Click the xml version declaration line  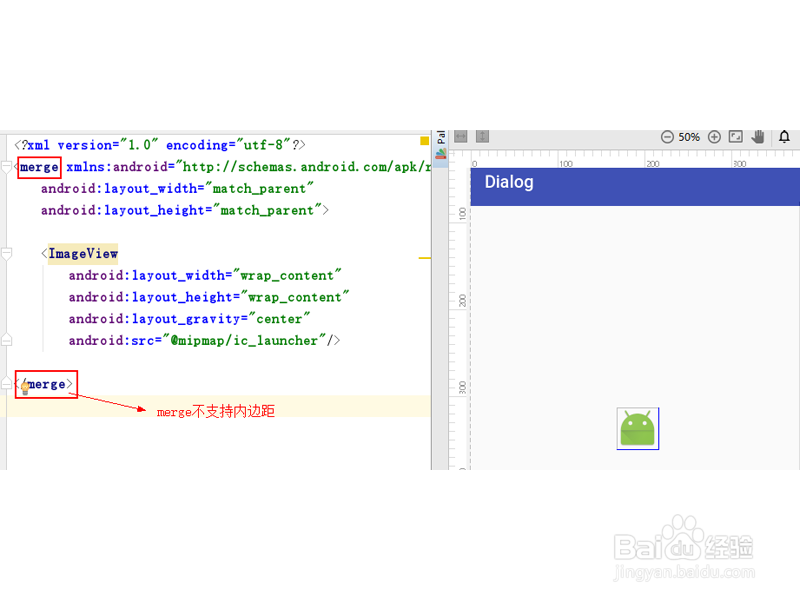pyautogui.click(x=160, y=145)
